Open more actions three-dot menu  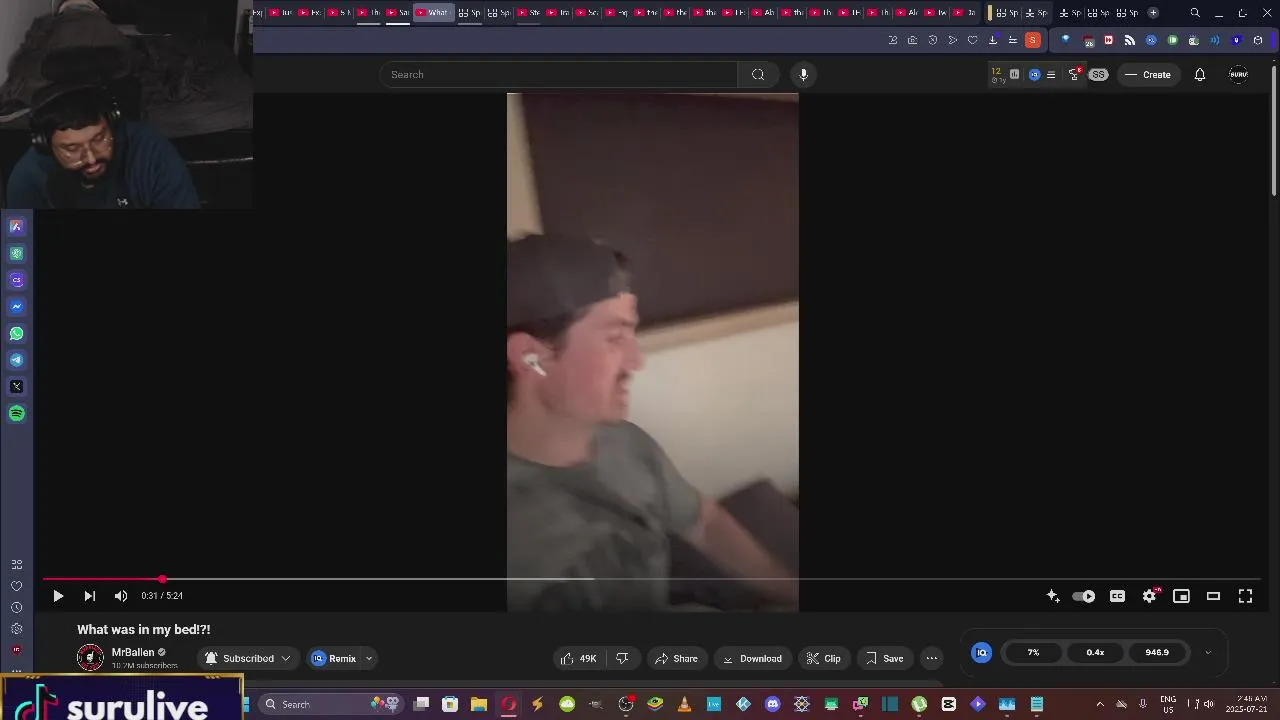pyautogui.click(x=932, y=658)
